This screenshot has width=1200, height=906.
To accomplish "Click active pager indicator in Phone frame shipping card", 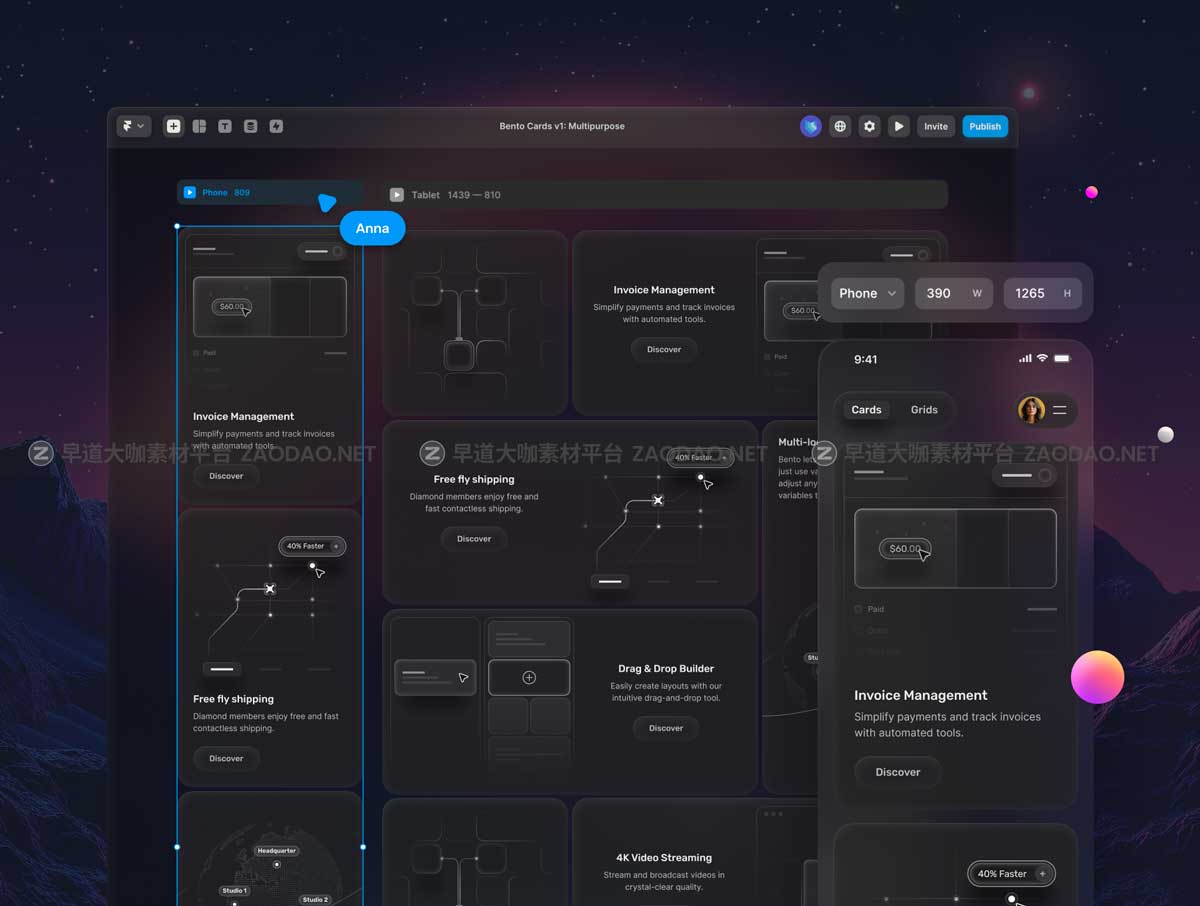I will [222, 669].
